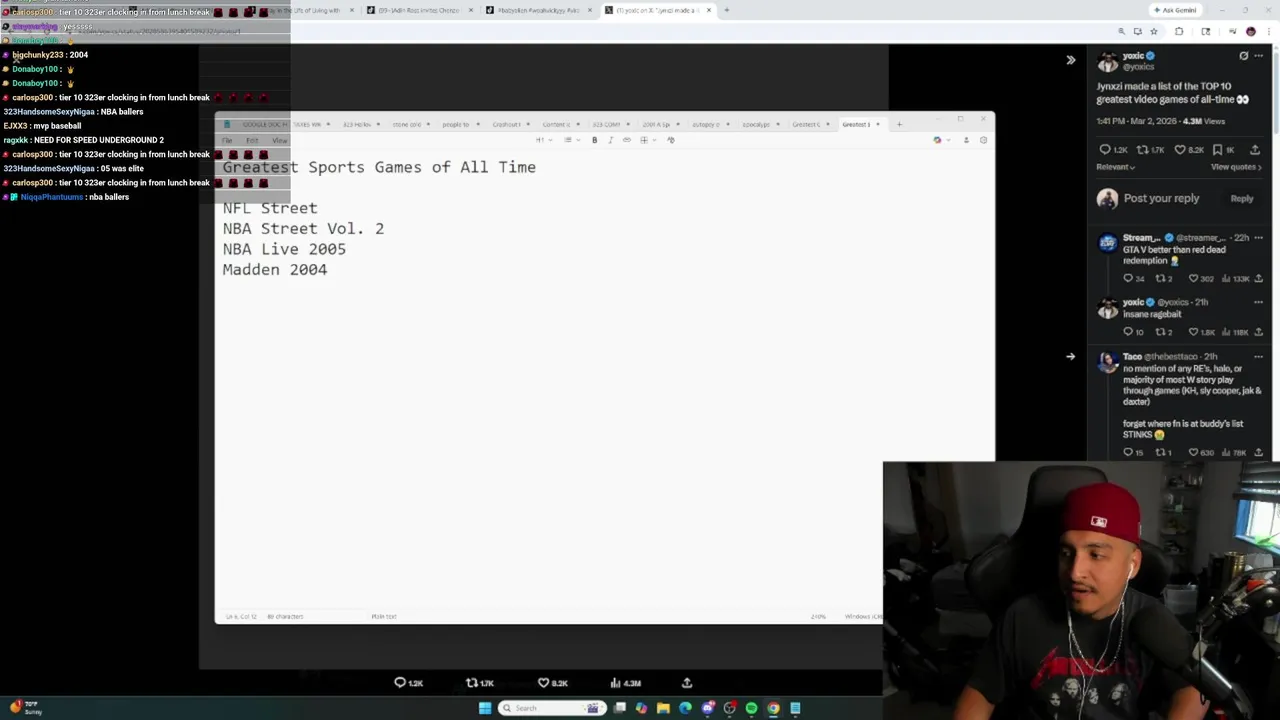
Task: Click 'NBA Street Vol. 2' line in Notepad
Action: click(303, 229)
